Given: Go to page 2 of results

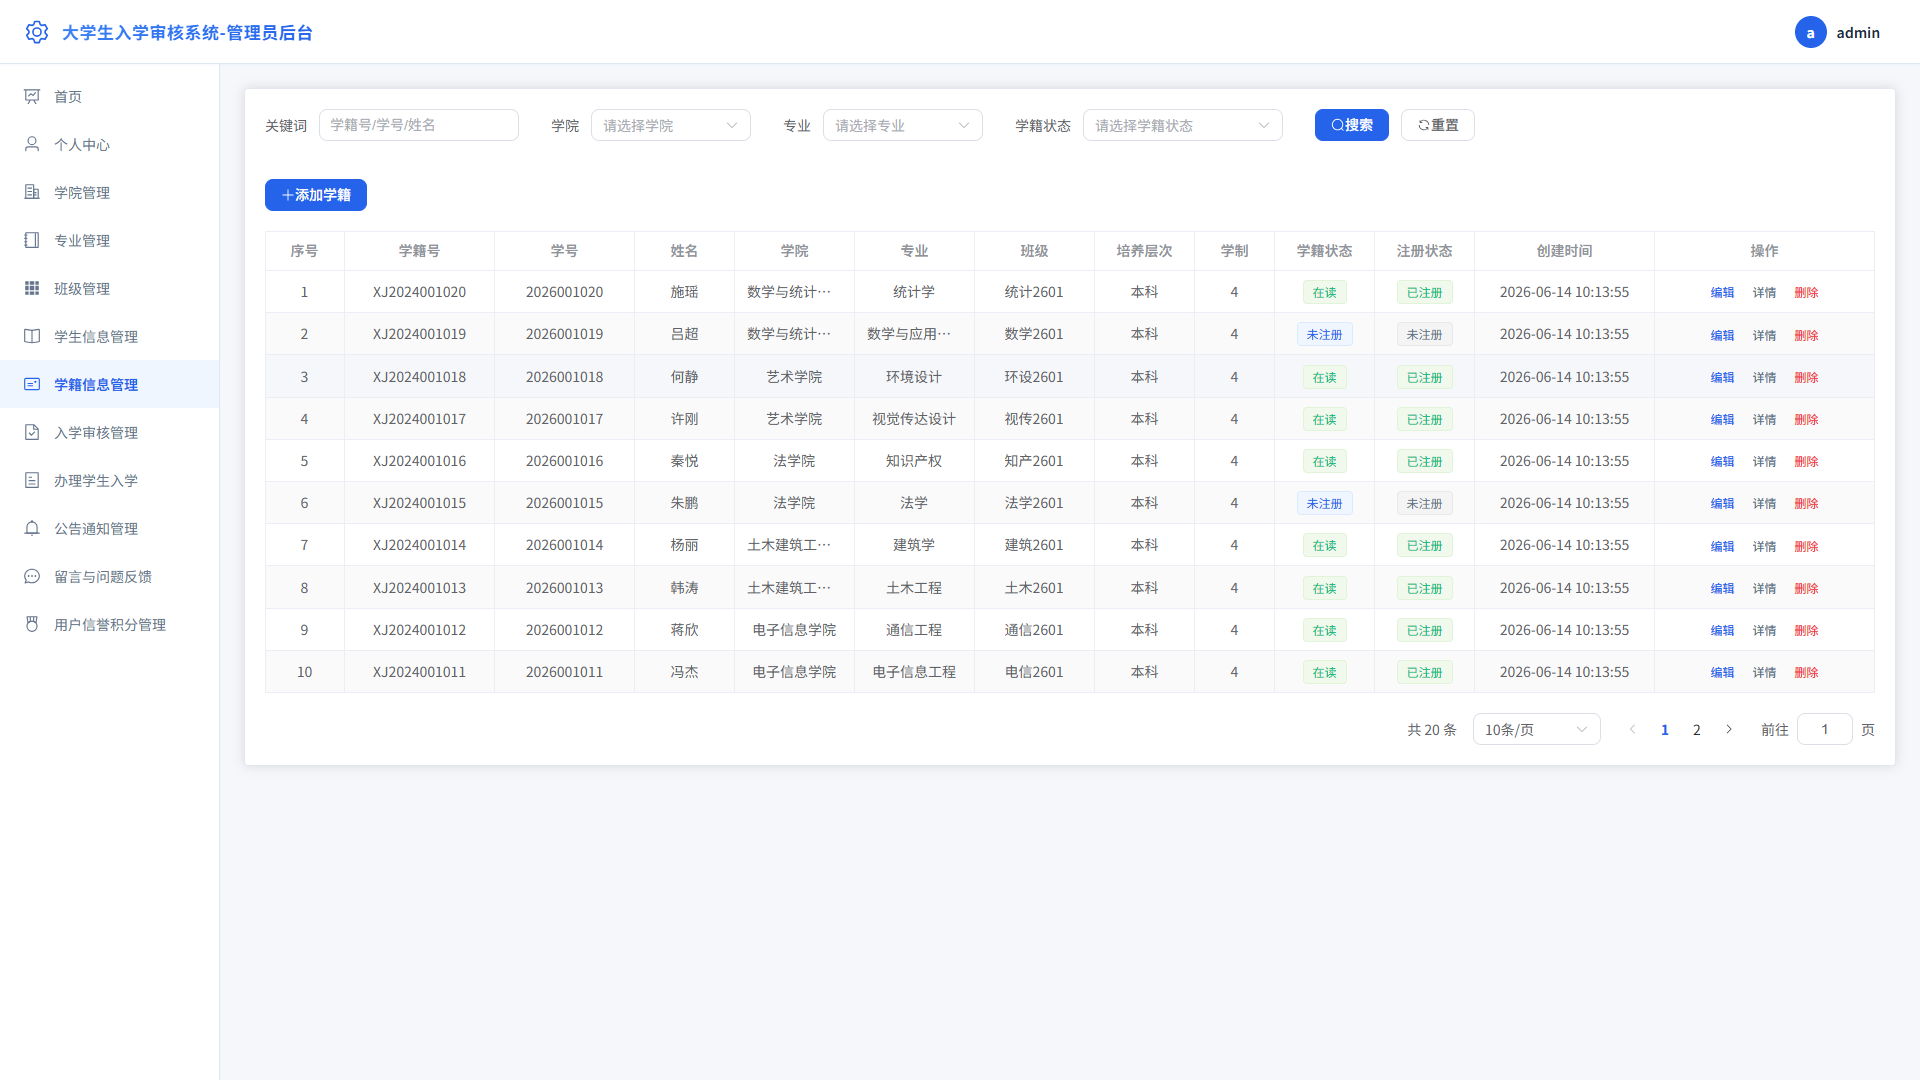Looking at the screenshot, I should (1696, 729).
